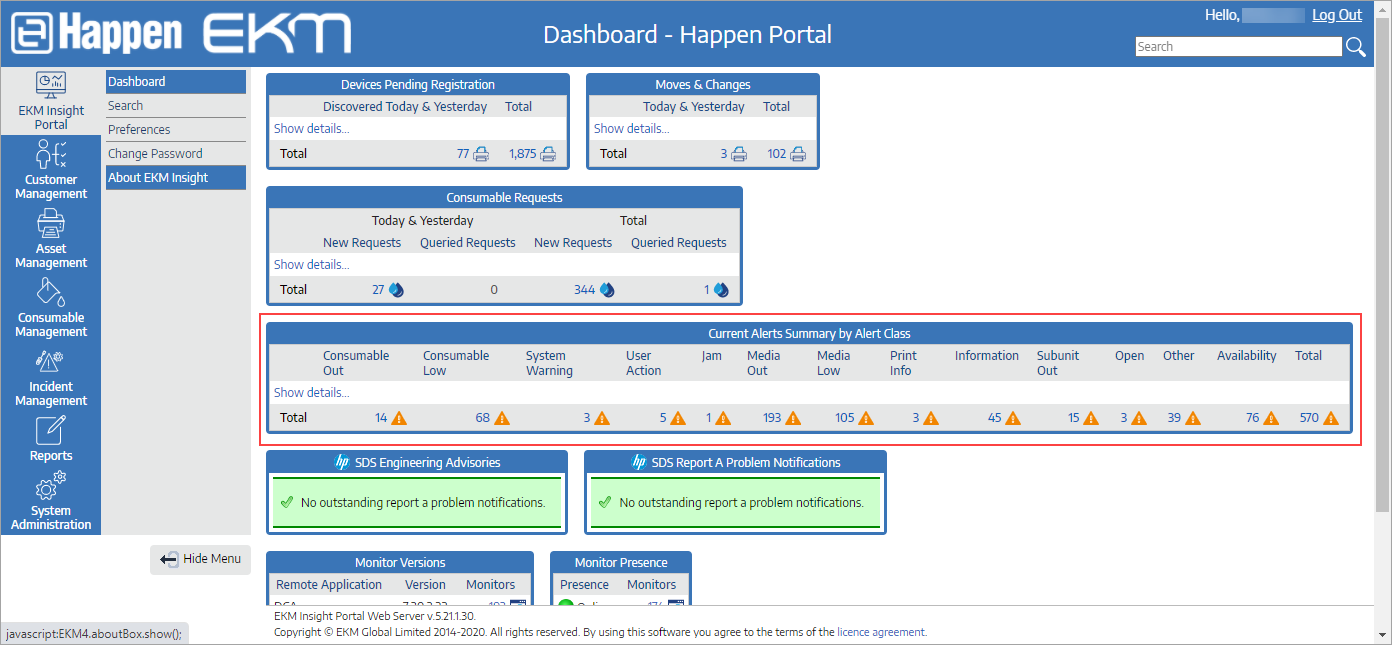The image size is (1392, 645).
Task: Click the Happen EKM logo
Action: tap(181, 33)
